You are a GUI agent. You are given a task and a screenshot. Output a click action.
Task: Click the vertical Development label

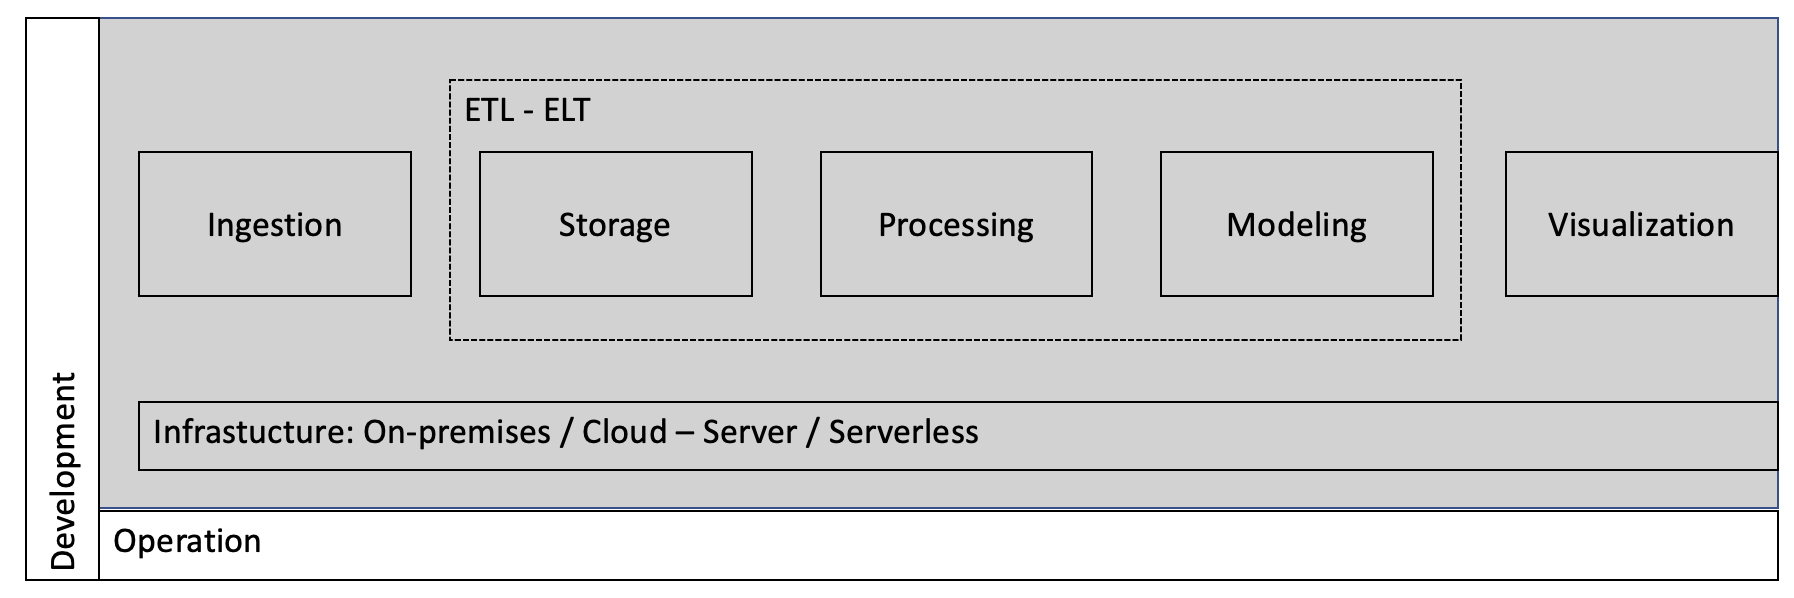tap(63, 471)
